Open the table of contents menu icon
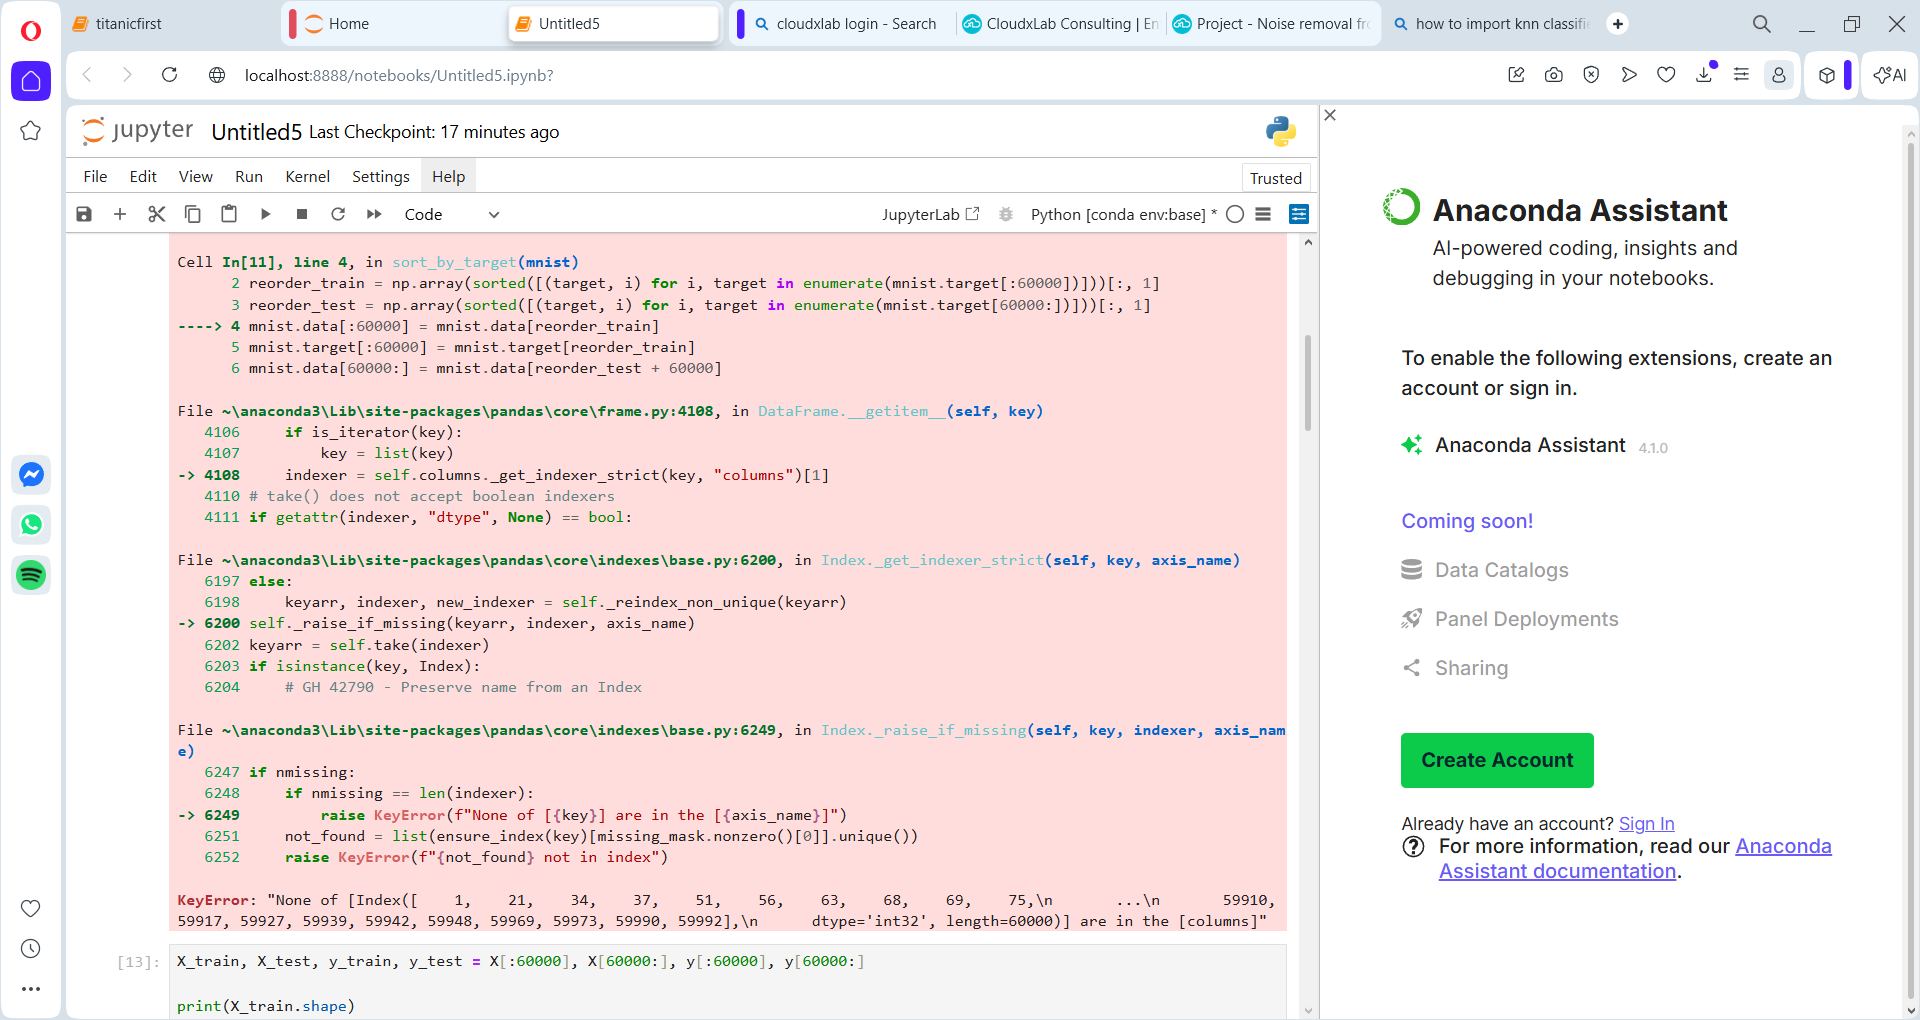The height and width of the screenshot is (1020, 1920). 1263,214
